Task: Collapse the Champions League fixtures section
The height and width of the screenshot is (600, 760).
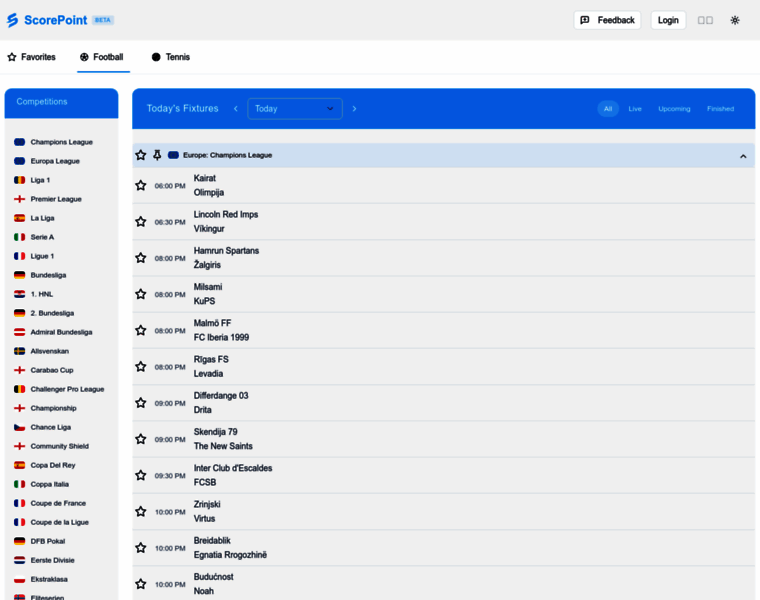Action: point(743,156)
